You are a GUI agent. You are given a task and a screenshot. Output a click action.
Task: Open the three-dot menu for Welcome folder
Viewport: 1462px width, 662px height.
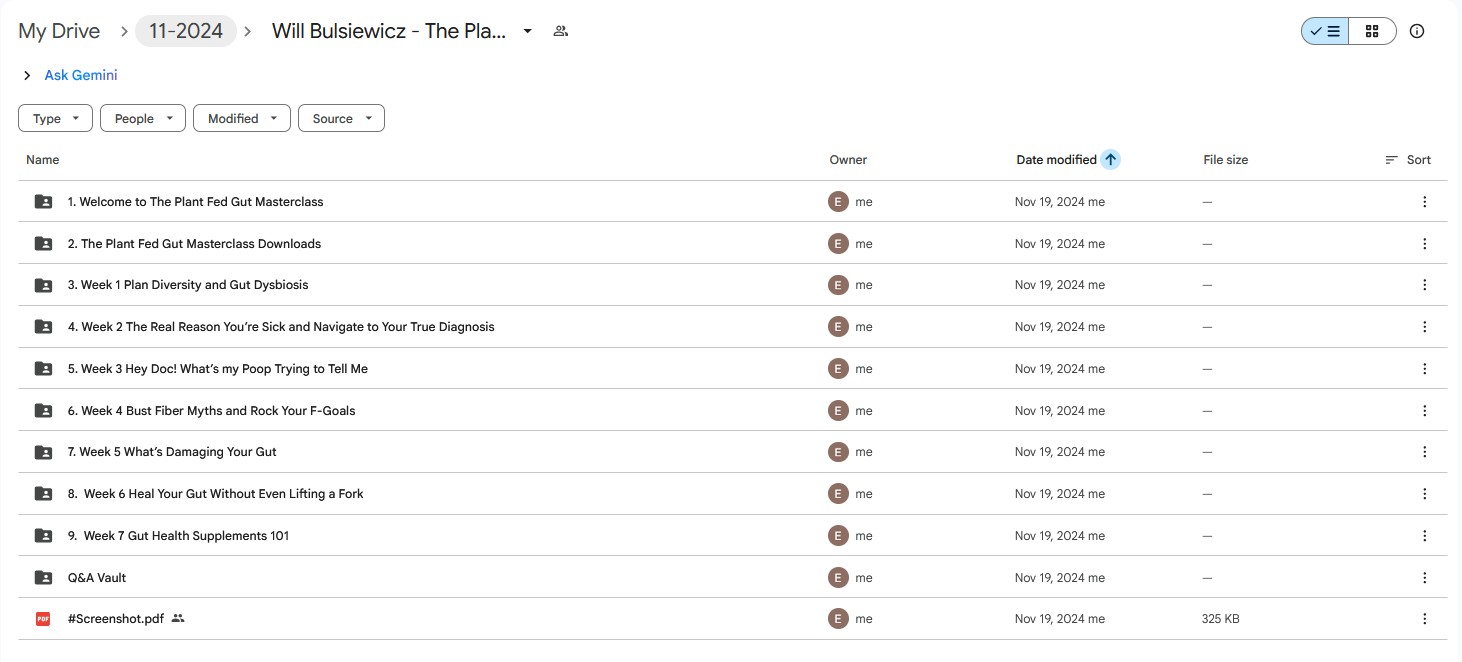click(1425, 202)
